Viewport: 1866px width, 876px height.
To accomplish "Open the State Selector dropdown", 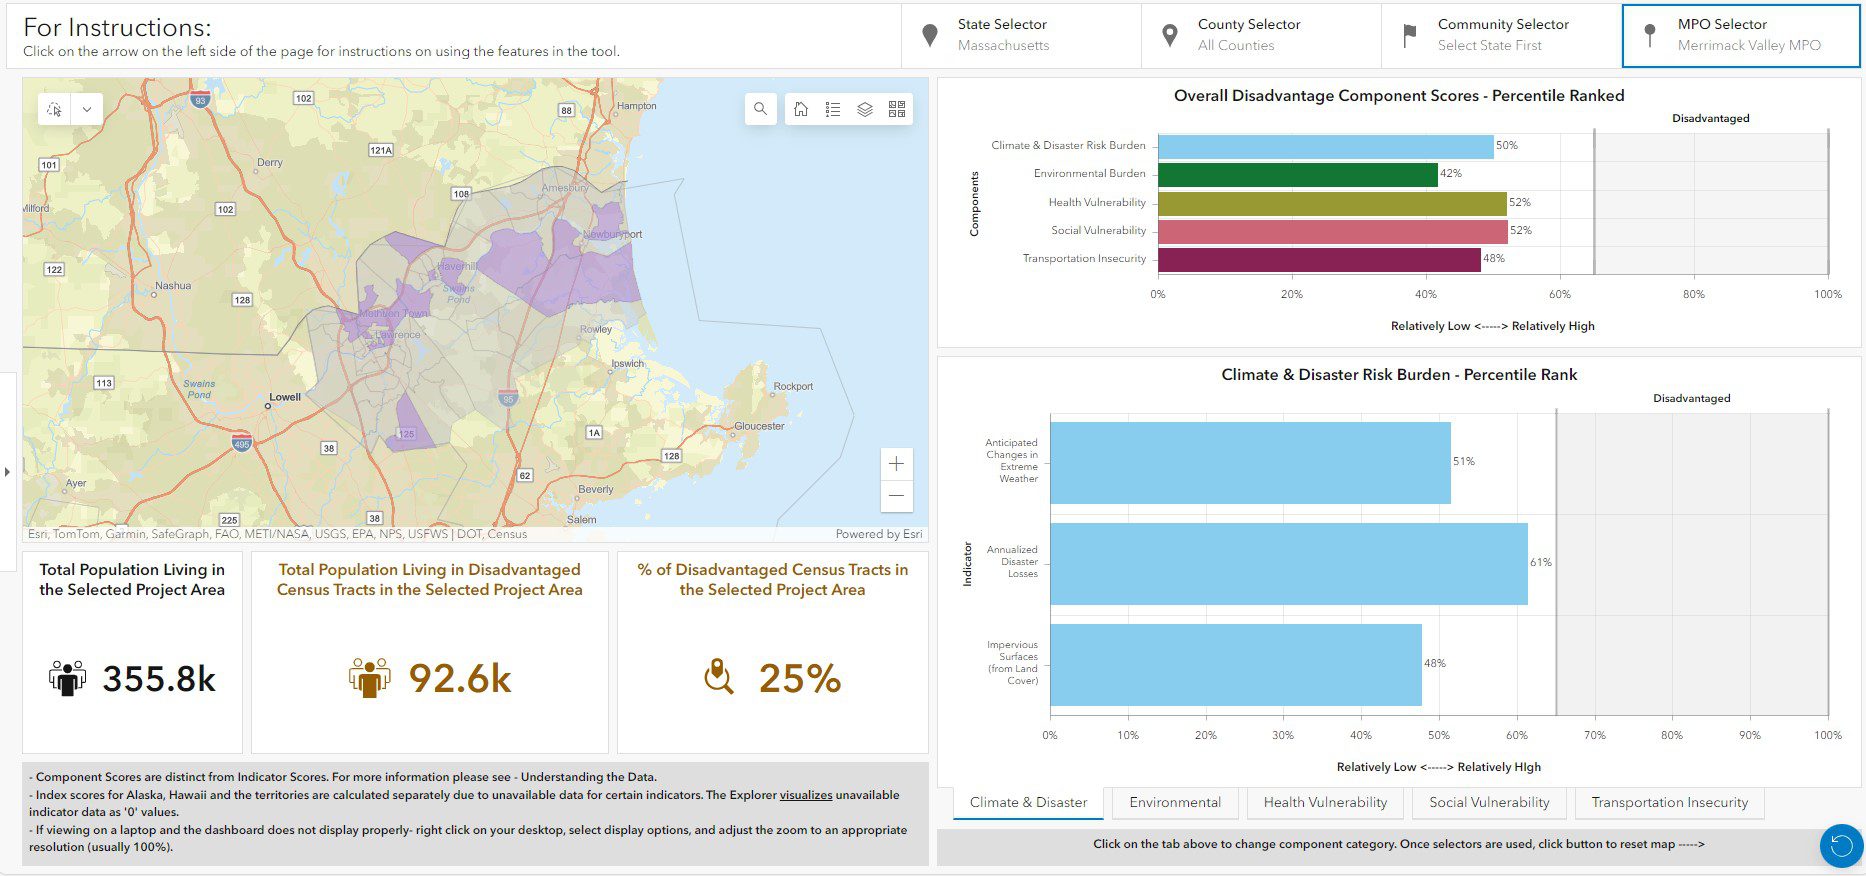I will click(x=1021, y=35).
